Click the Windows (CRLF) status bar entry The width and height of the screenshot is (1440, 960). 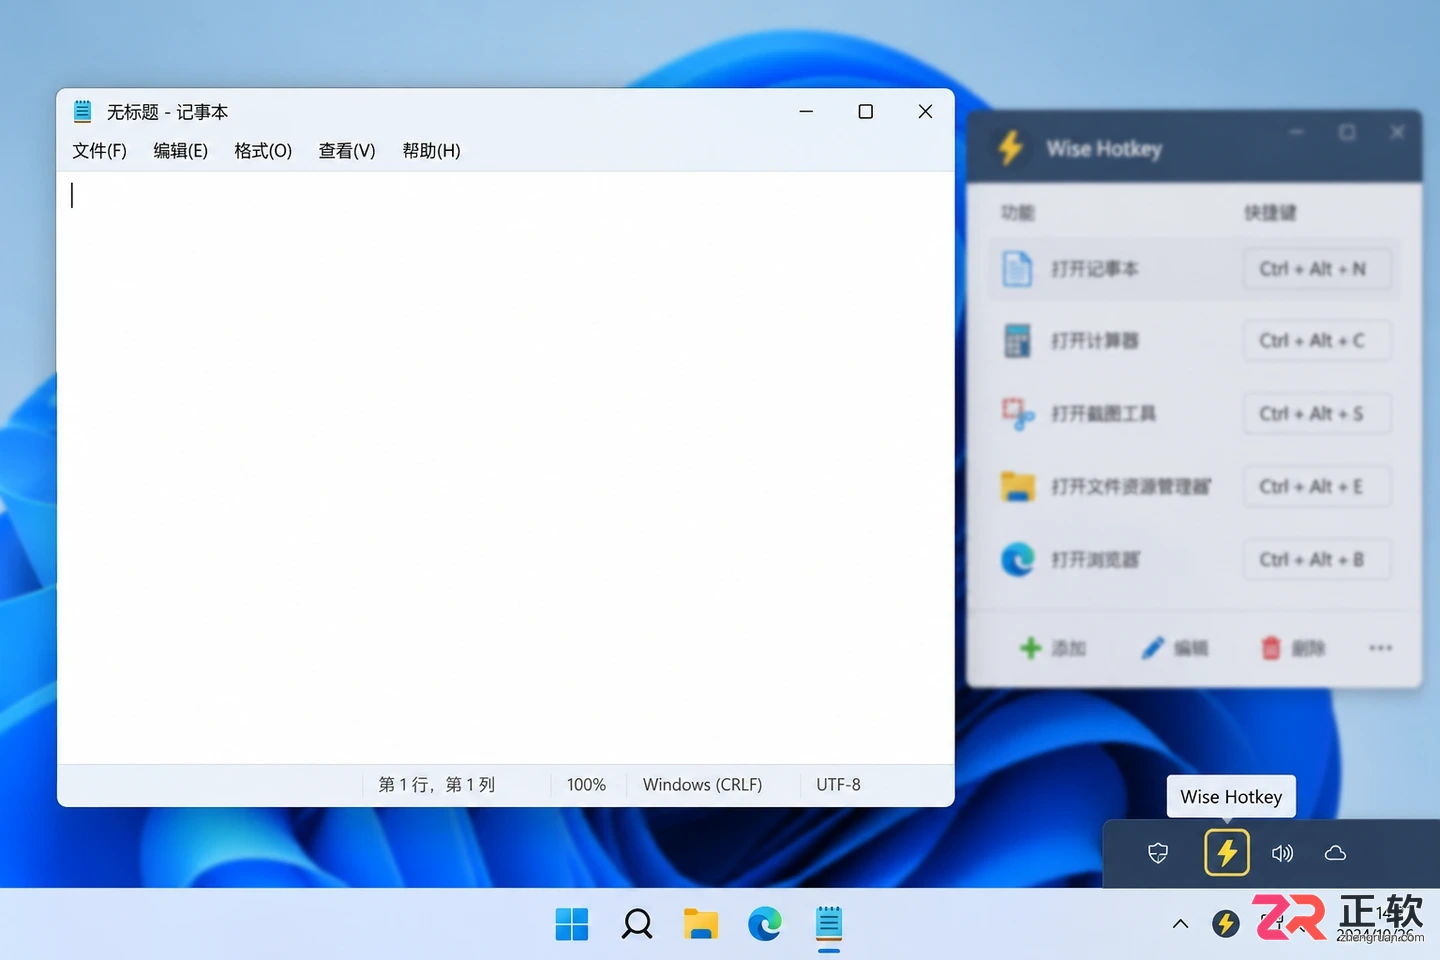pyautogui.click(x=702, y=785)
